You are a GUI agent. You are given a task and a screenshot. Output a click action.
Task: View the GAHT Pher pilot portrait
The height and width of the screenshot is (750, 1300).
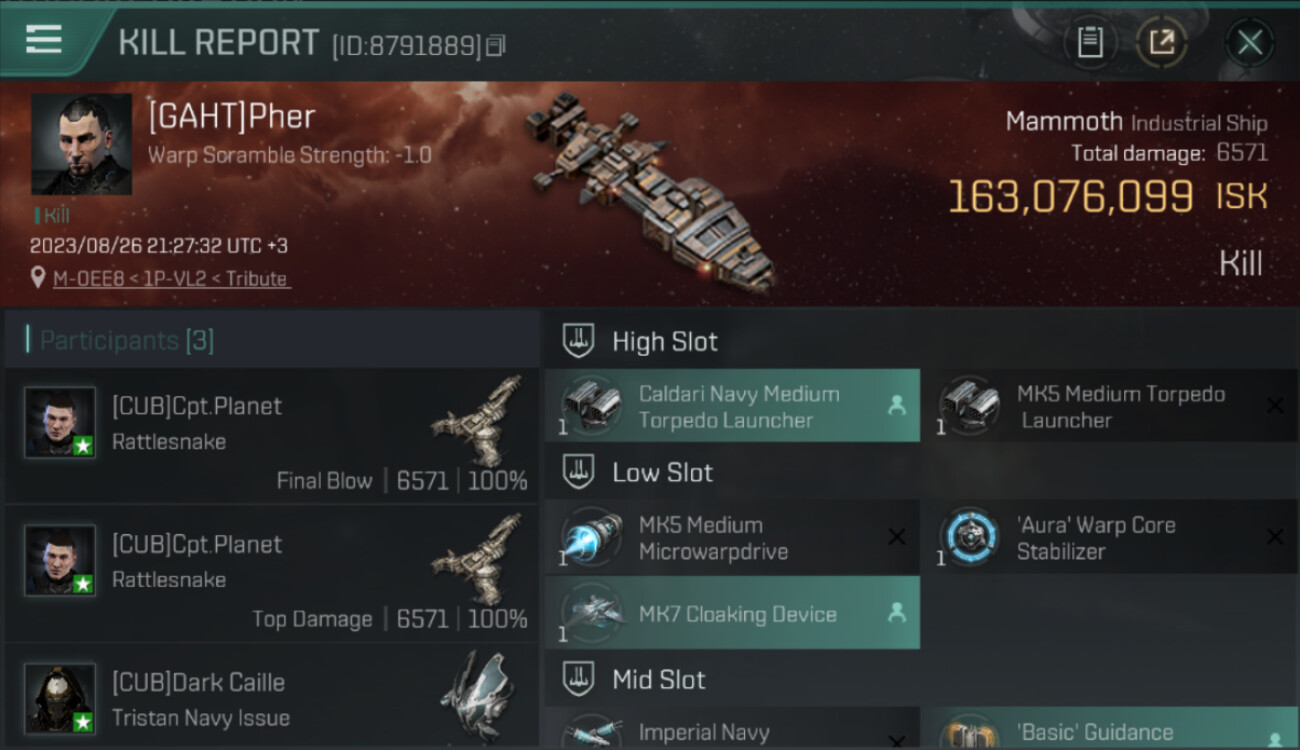point(81,144)
